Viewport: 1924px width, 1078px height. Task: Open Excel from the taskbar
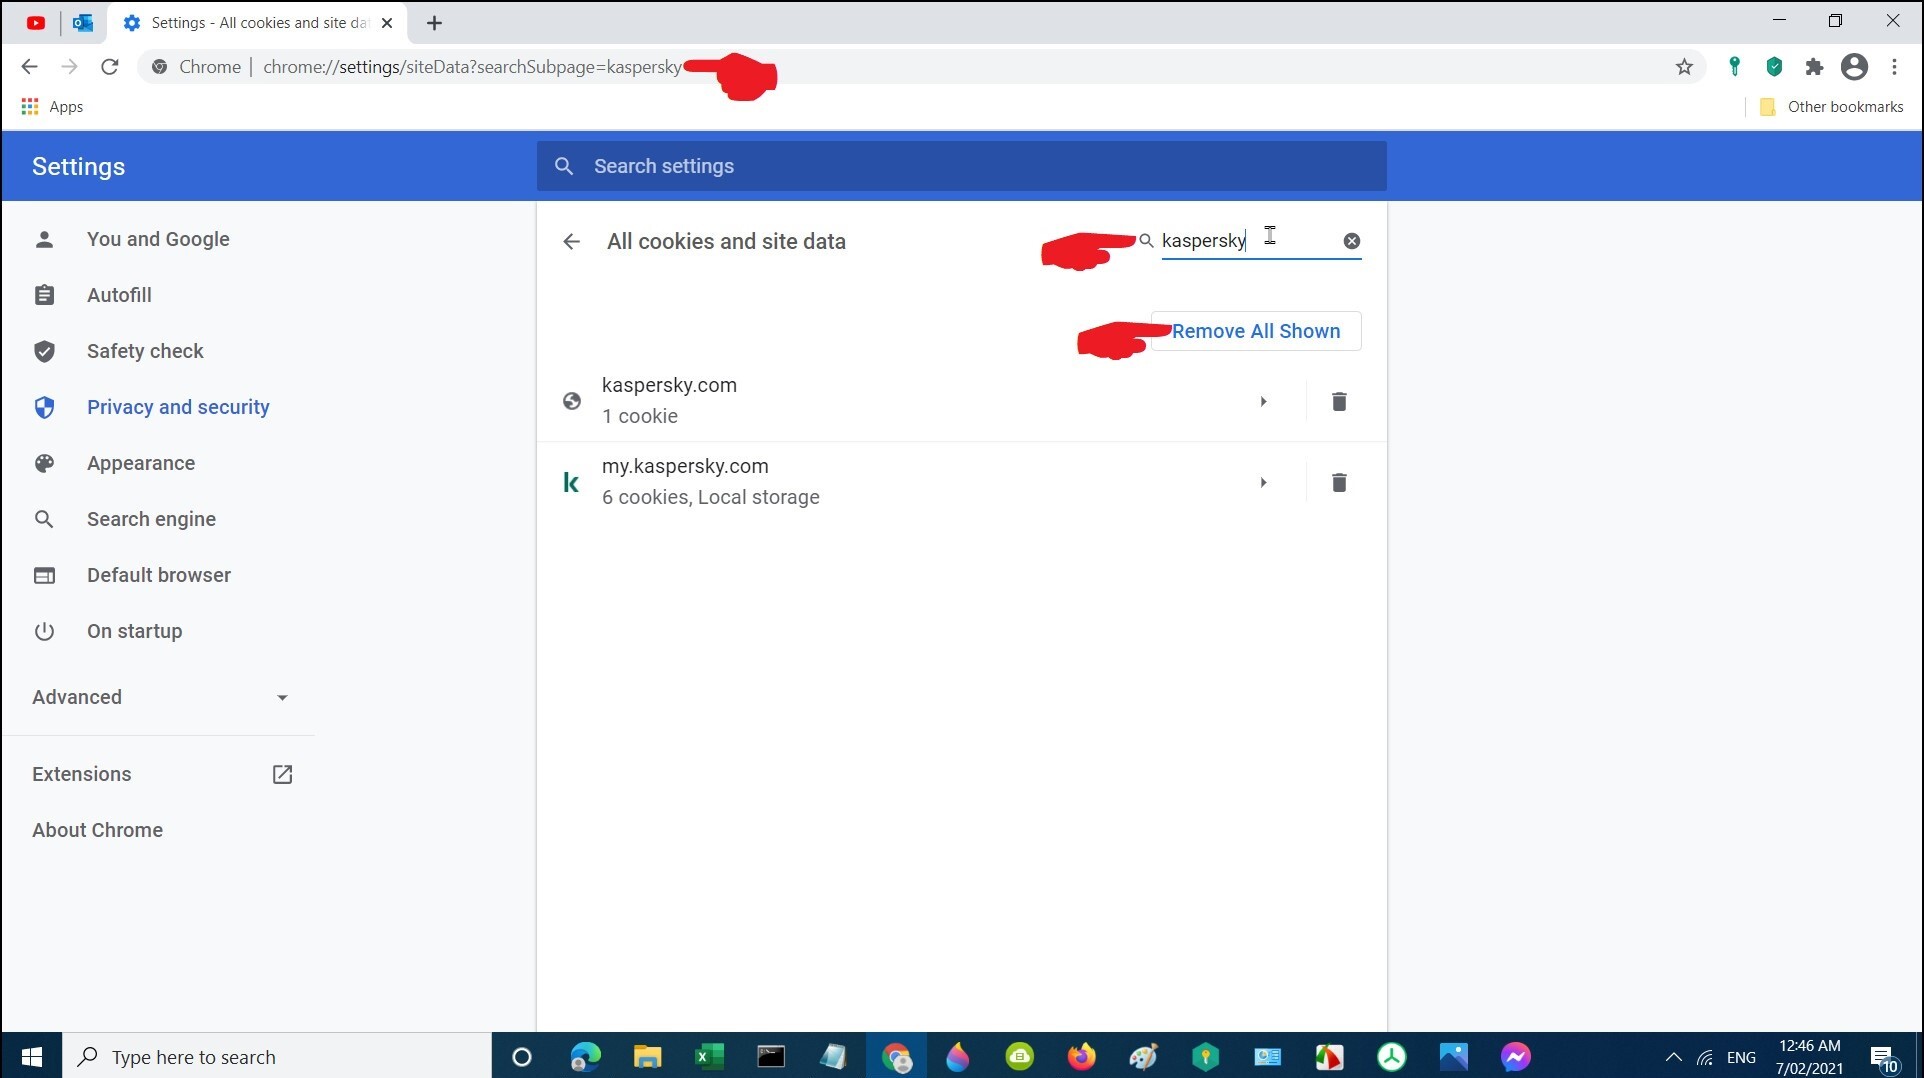(x=709, y=1057)
